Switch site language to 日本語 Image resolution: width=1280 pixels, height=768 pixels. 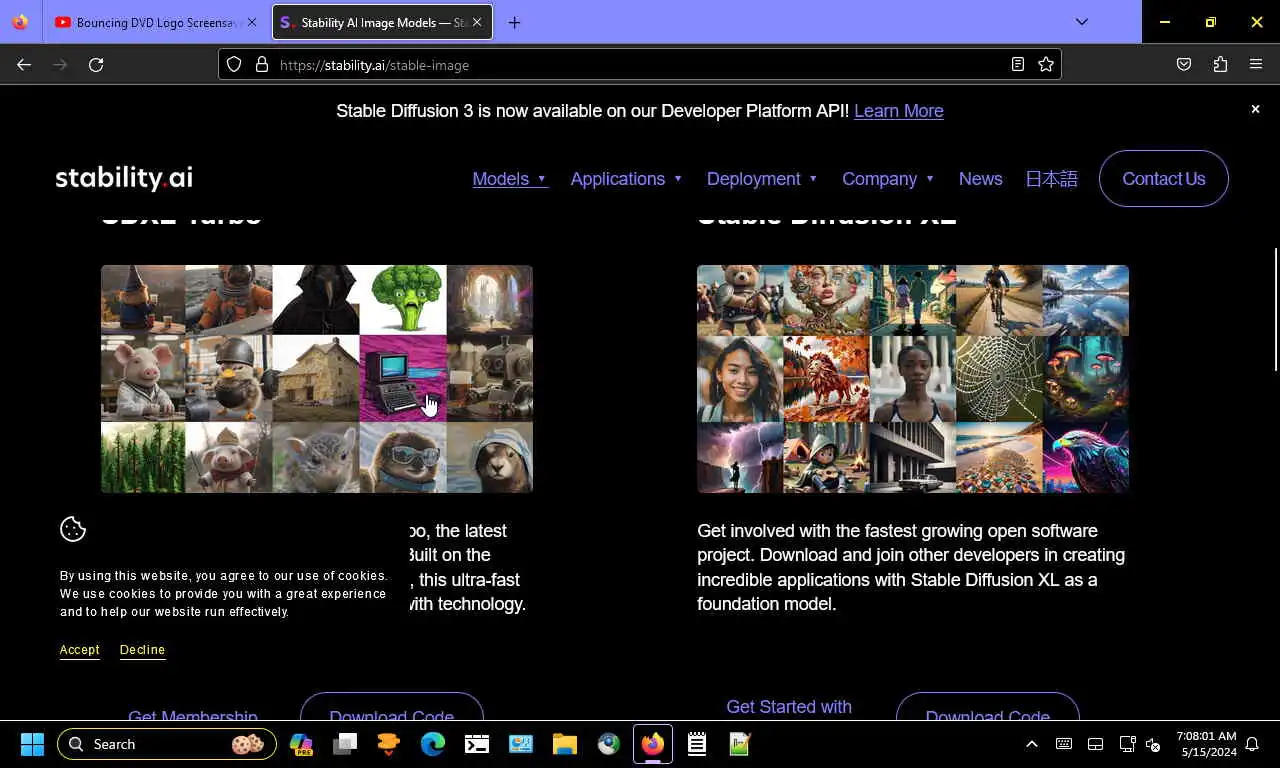1051,179
